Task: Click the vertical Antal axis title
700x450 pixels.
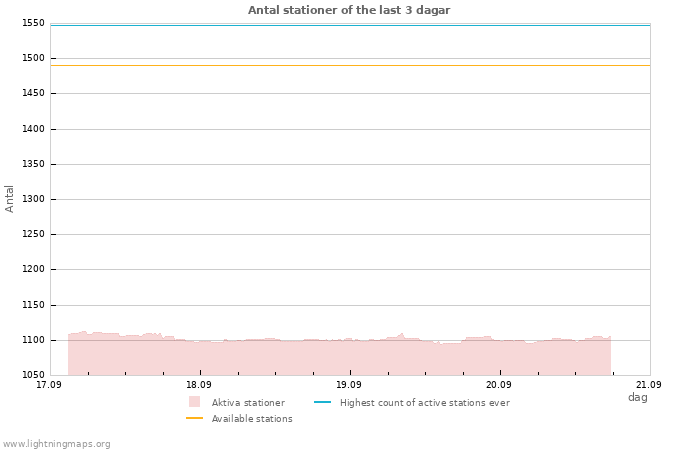Action: 9,199
